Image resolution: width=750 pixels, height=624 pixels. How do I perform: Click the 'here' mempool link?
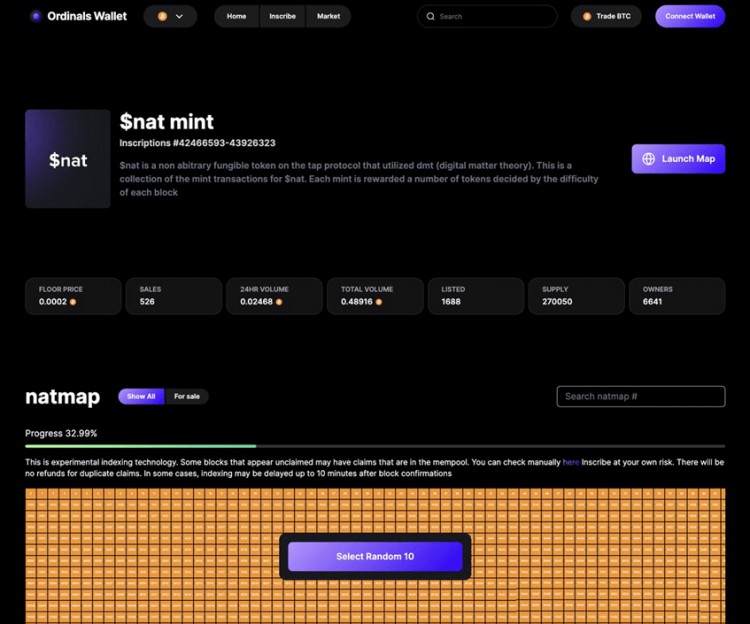tap(571, 462)
